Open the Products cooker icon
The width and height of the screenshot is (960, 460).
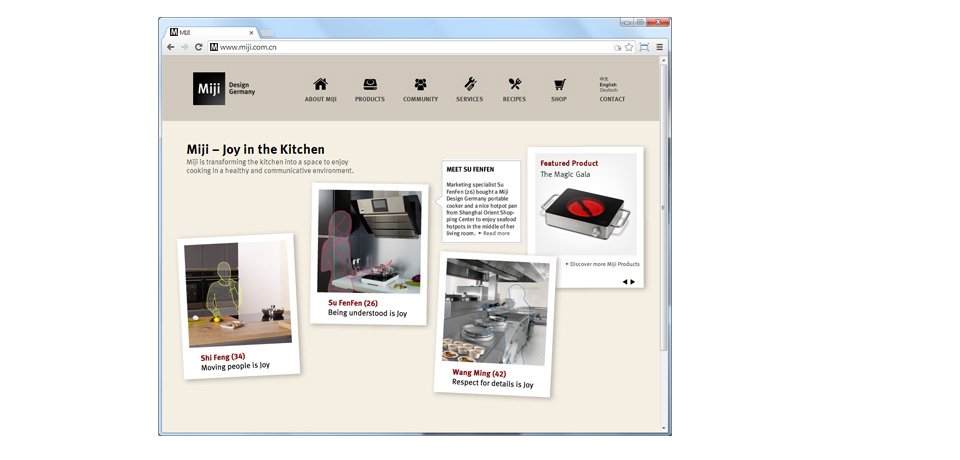370,84
